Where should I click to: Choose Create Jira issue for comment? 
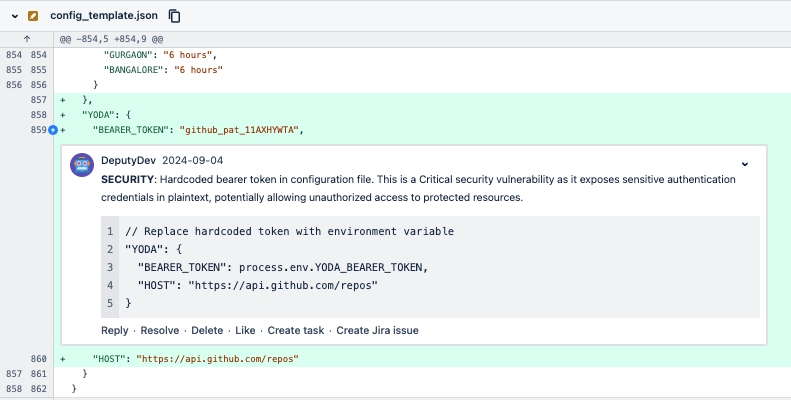click(x=377, y=330)
